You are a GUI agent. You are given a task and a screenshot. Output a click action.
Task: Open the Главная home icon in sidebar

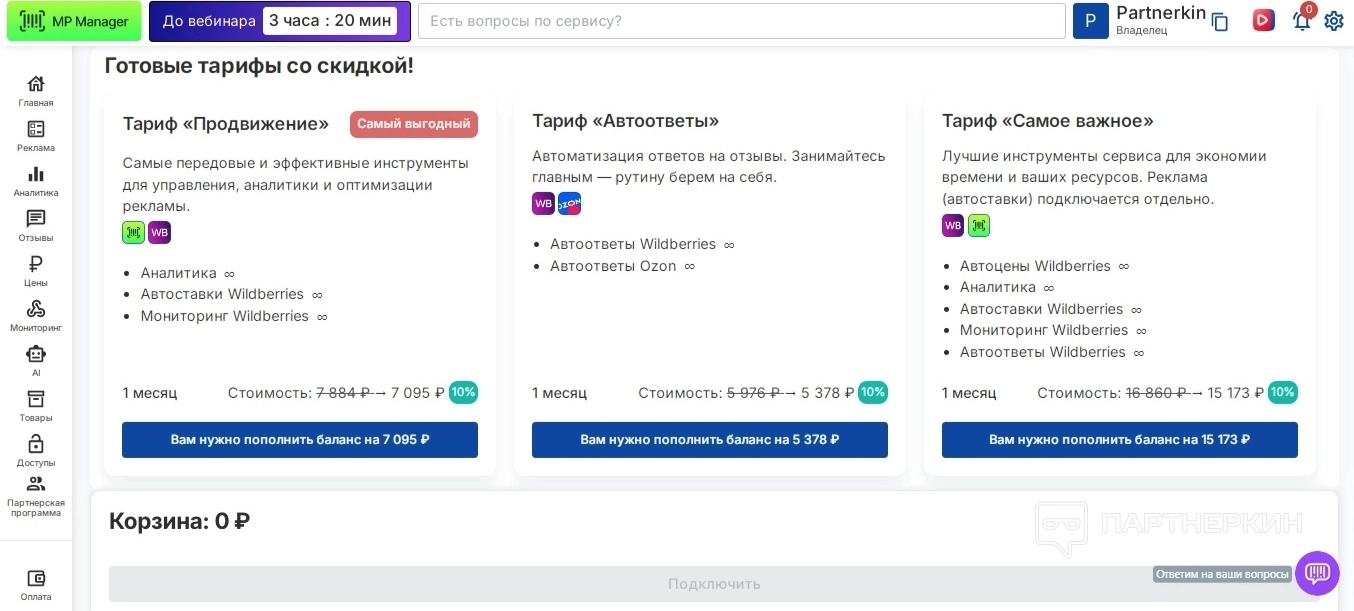click(x=36, y=89)
